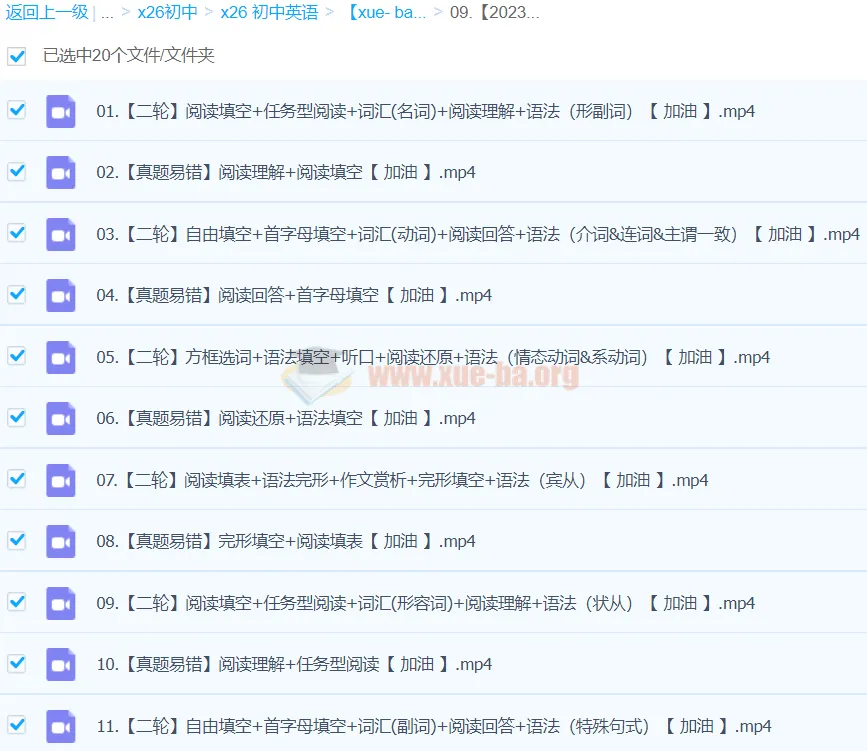
Task: Click the video icon of file 04
Action: pyautogui.click(x=61, y=295)
